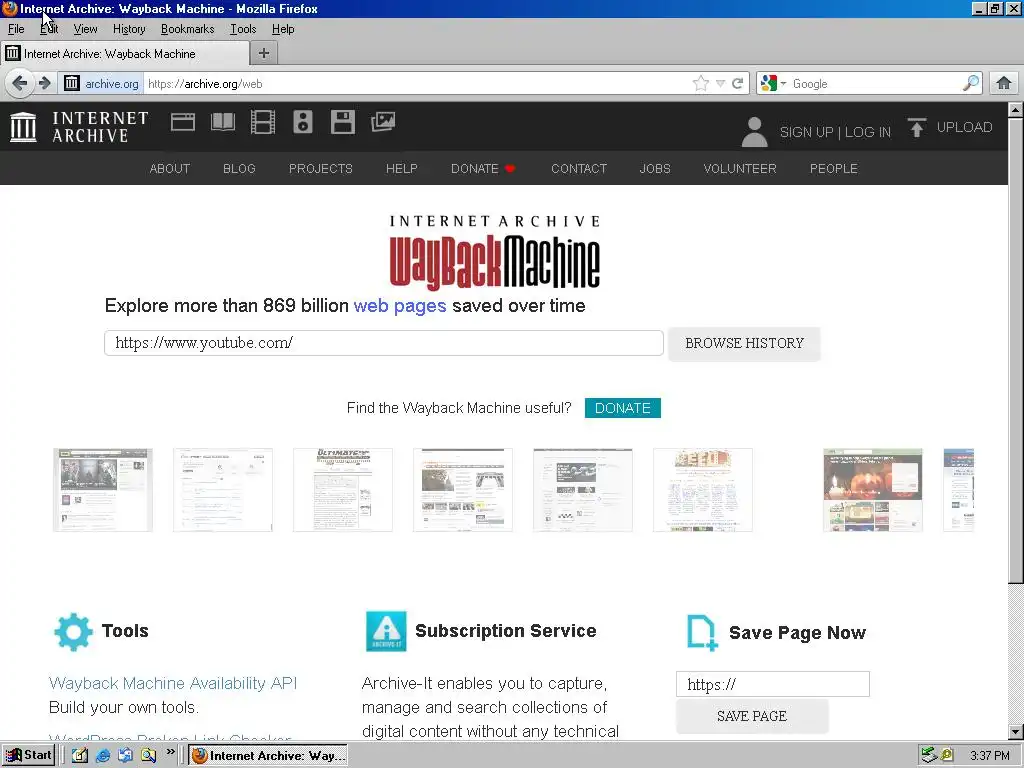Click the teal DONATE button
This screenshot has height=768, width=1024.
[x=622, y=408]
